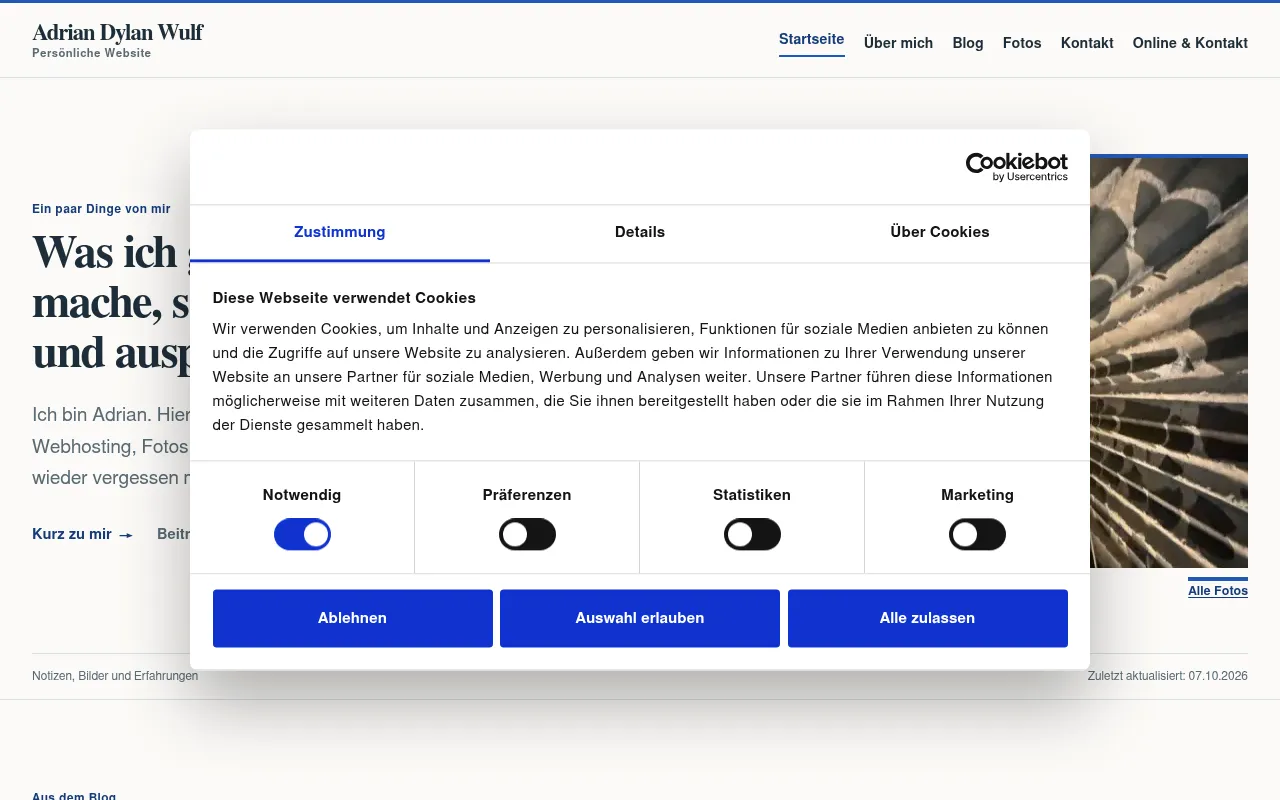Select the Zustimmung tab
The height and width of the screenshot is (800, 1280).
340,232
